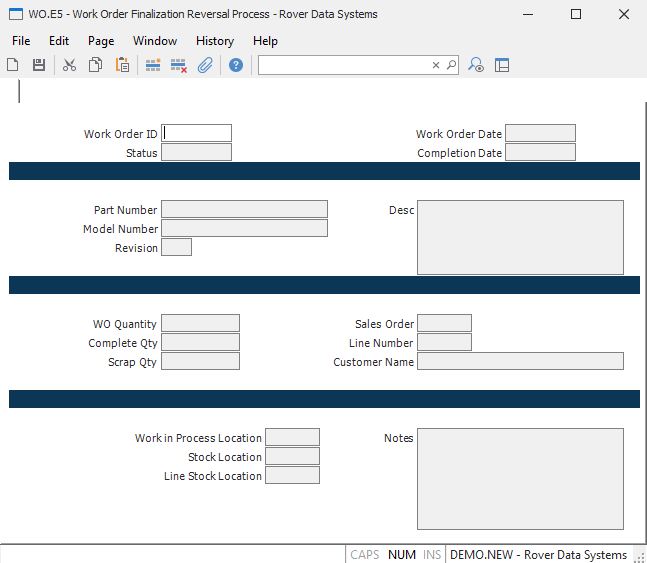Select the Notes text area
Image resolution: width=647 pixels, height=563 pixels.
point(520,479)
